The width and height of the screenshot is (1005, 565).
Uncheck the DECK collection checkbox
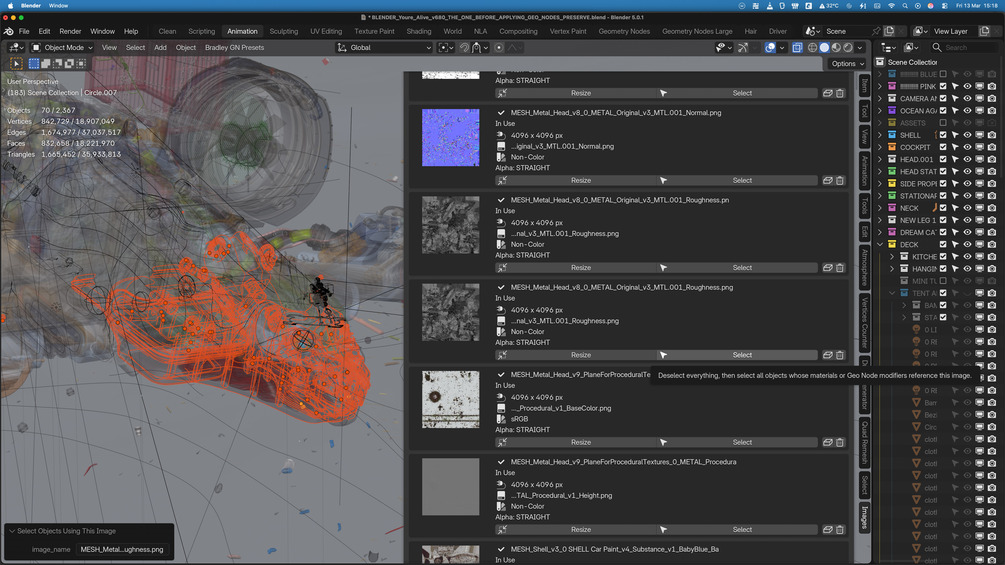943,245
